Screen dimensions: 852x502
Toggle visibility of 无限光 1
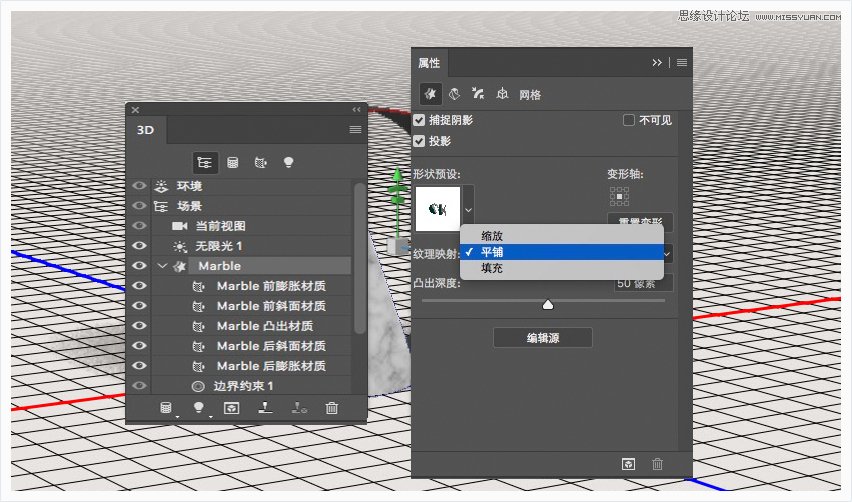tap(139, 246)
